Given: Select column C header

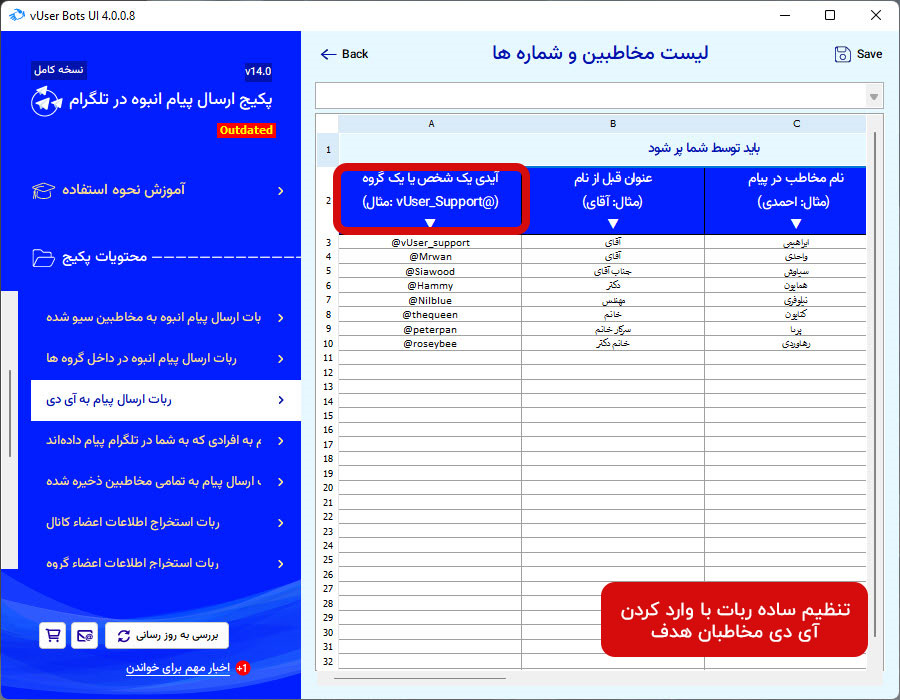Looking at the screenshot, I should 796,124.
